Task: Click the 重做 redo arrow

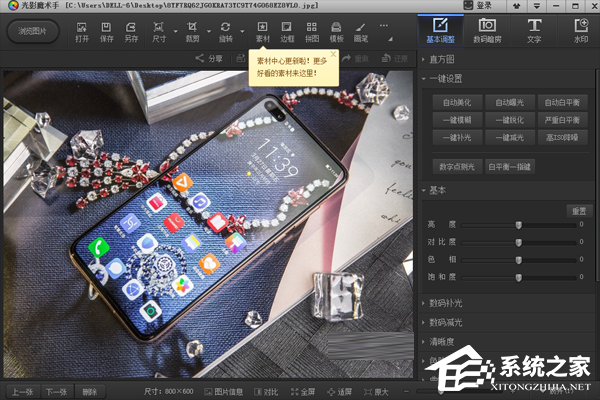Action: (355, 59)
